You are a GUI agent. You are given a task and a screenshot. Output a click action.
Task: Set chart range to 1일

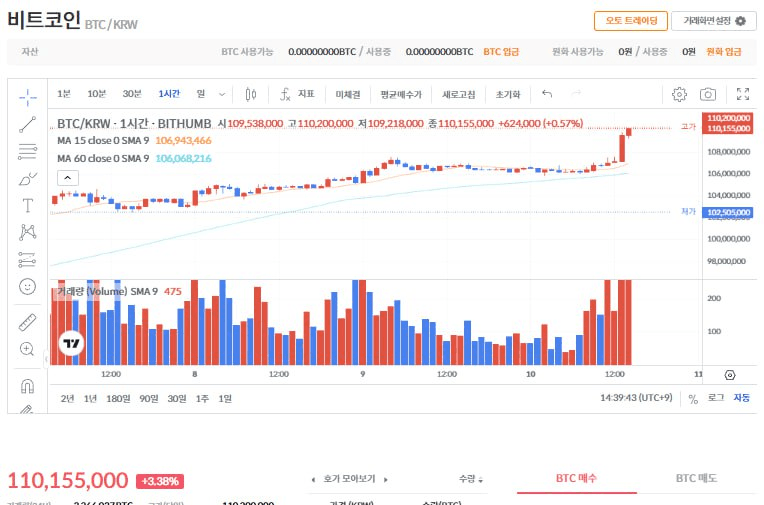pos(225,399)
